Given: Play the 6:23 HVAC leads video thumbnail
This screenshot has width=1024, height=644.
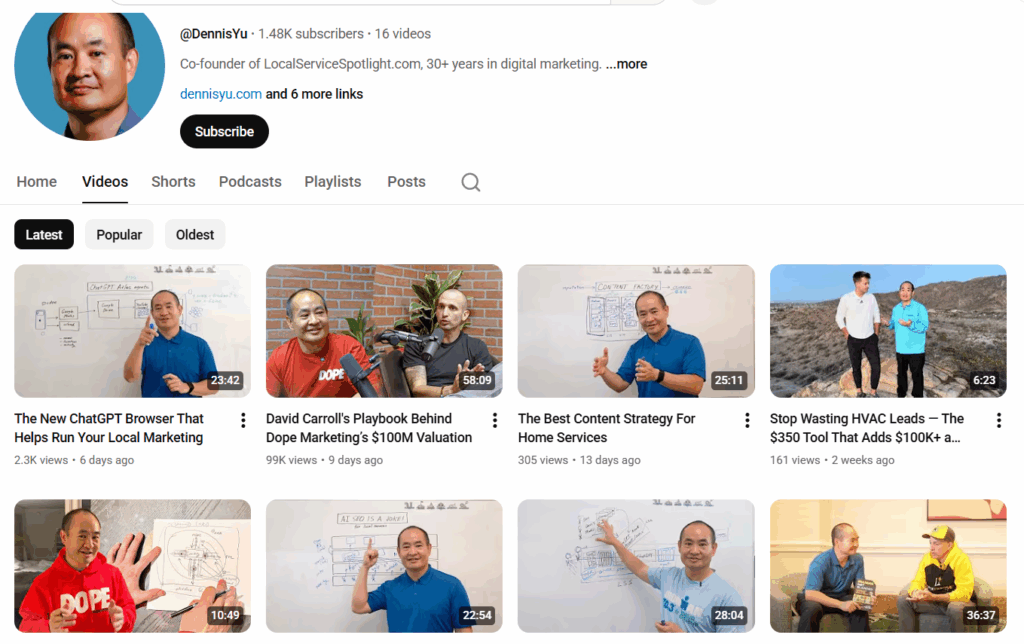Looking at the screenshot, I should (x=888, y=330).
